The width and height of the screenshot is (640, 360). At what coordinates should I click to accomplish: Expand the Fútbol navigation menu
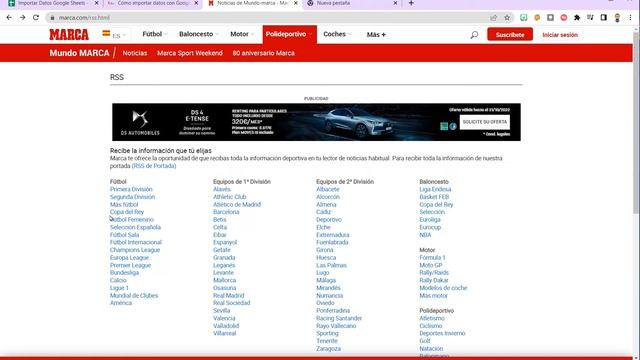(155, 34)
